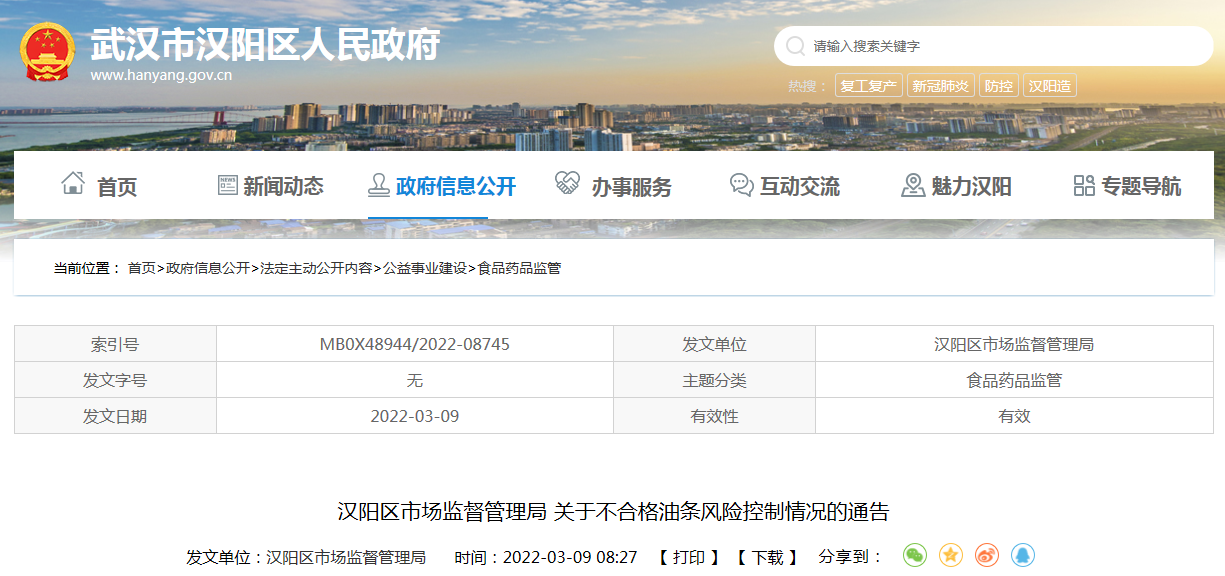Select hot search tag 汉阳造
Viewport: 1225px width, 576px height.
[x=1050, y=86]
